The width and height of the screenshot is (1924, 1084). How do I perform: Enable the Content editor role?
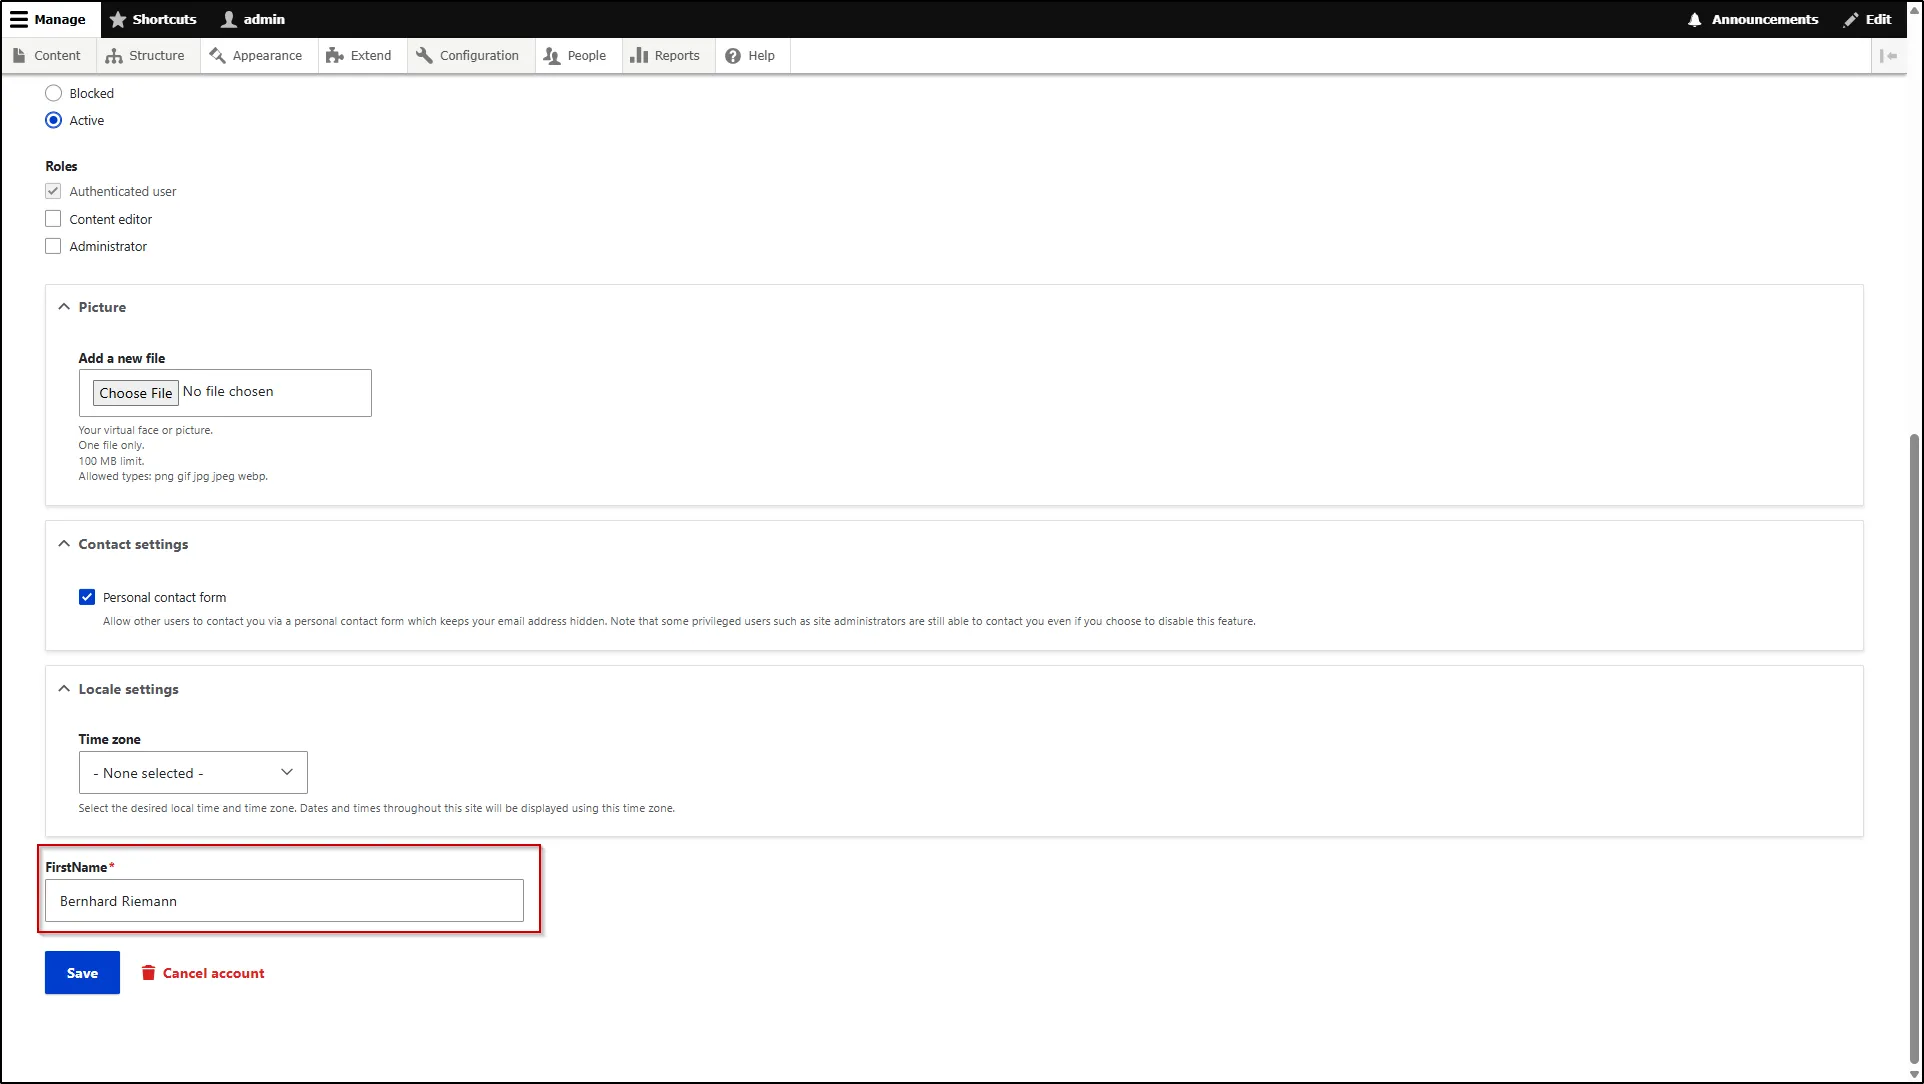(53, 218)
